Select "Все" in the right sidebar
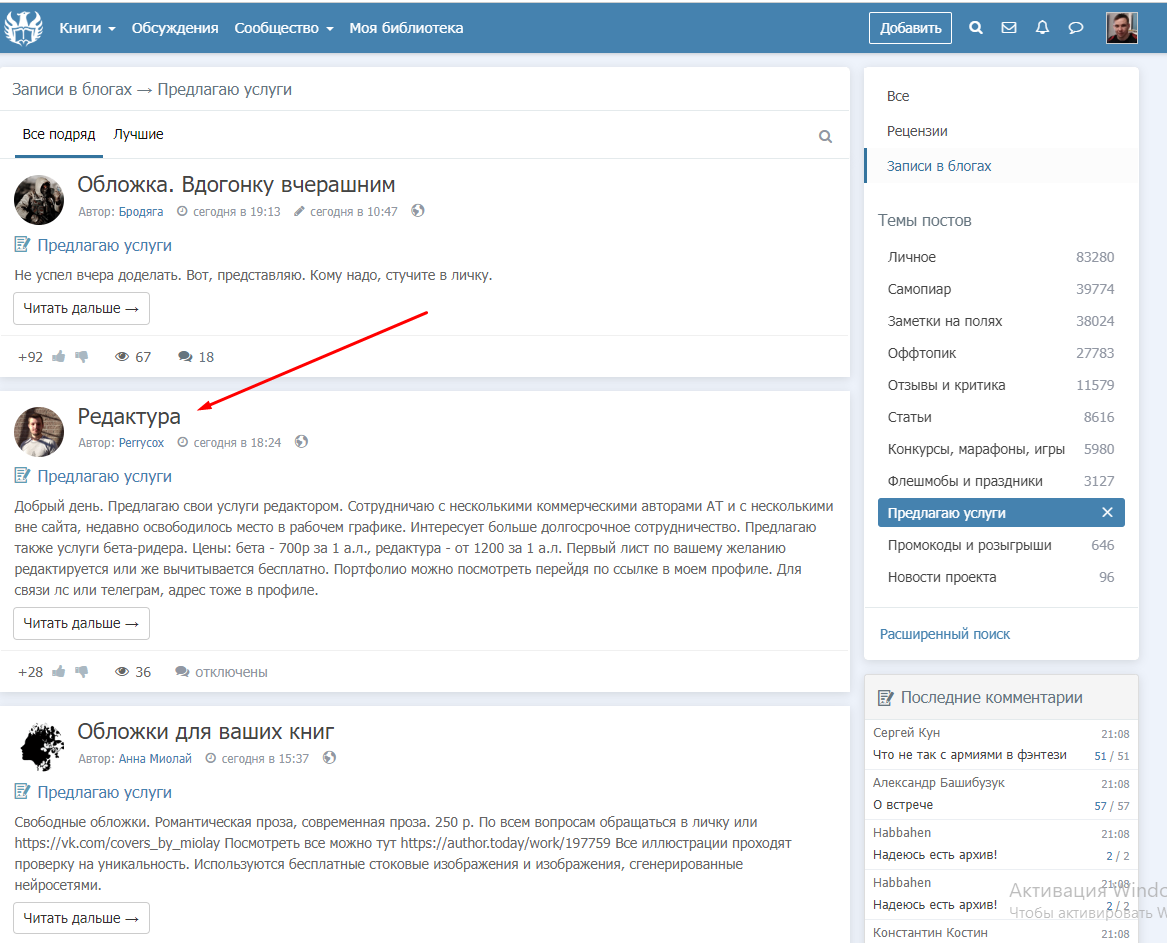 pyautogui.click(x=898, y=96)
